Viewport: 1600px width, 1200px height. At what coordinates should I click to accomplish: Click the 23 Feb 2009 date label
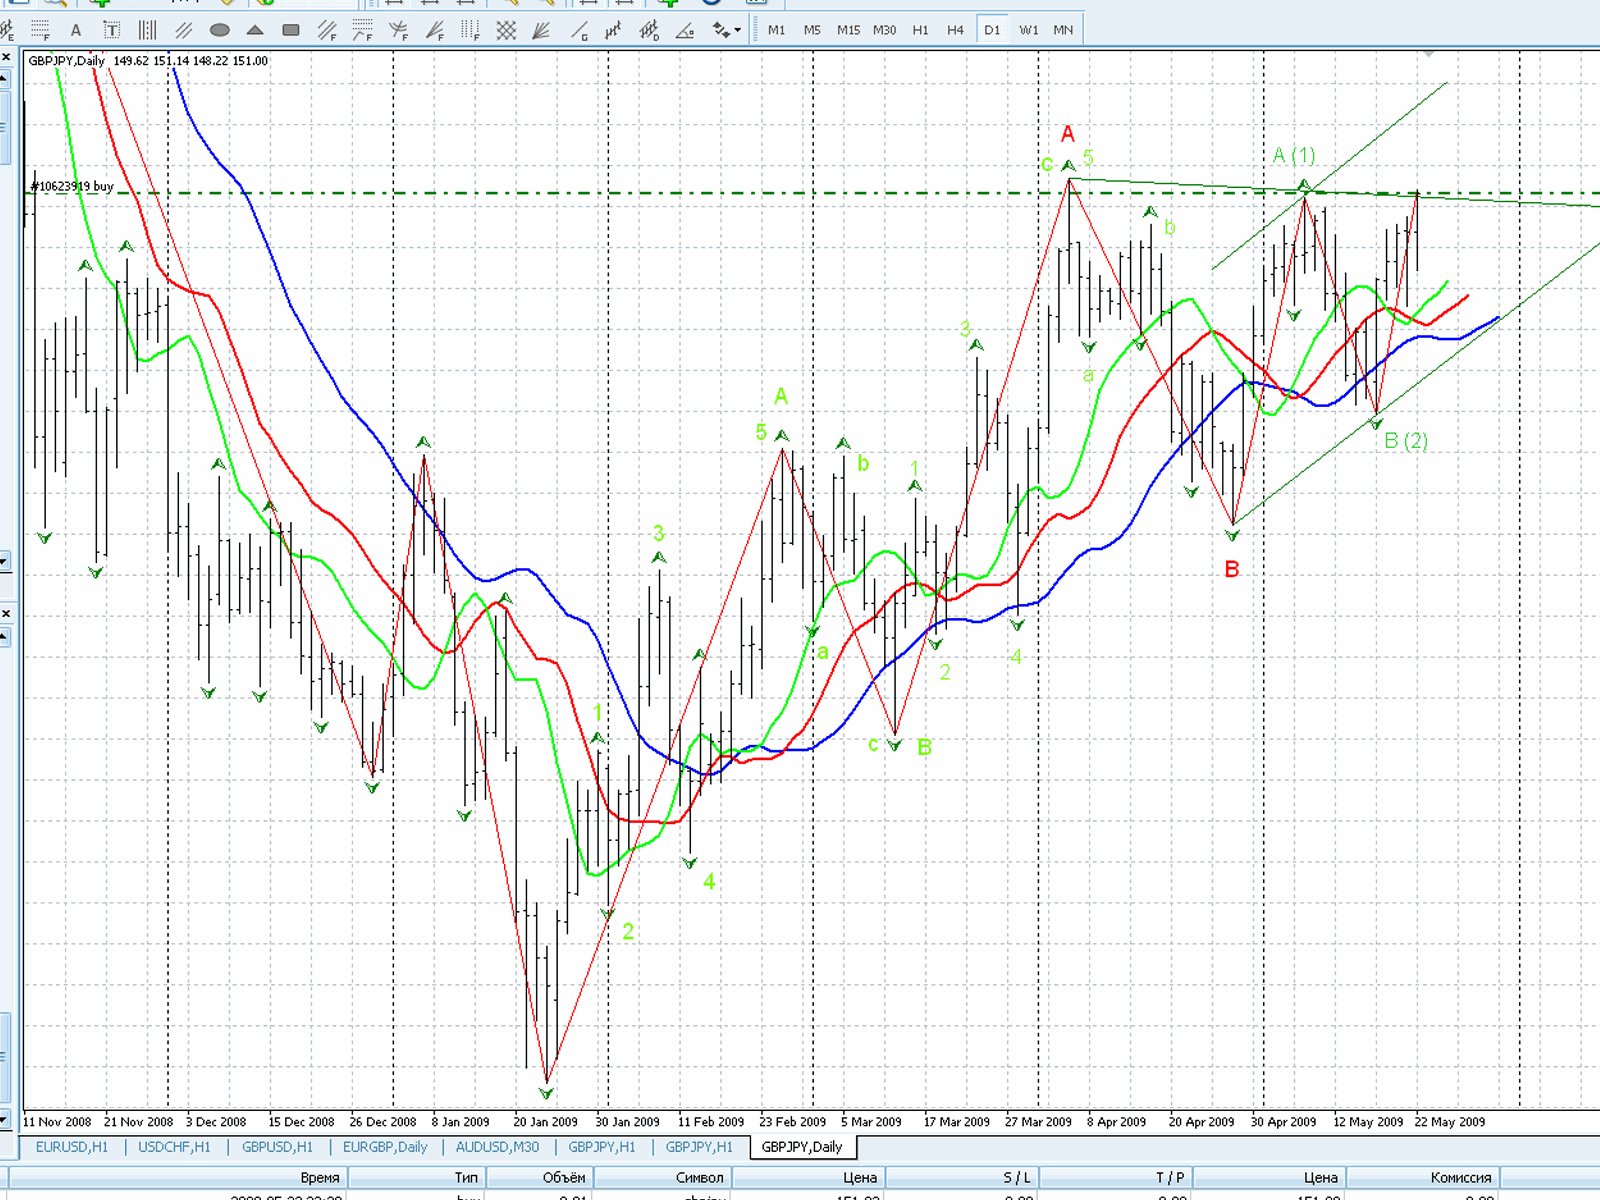[x=792, y=1122]
